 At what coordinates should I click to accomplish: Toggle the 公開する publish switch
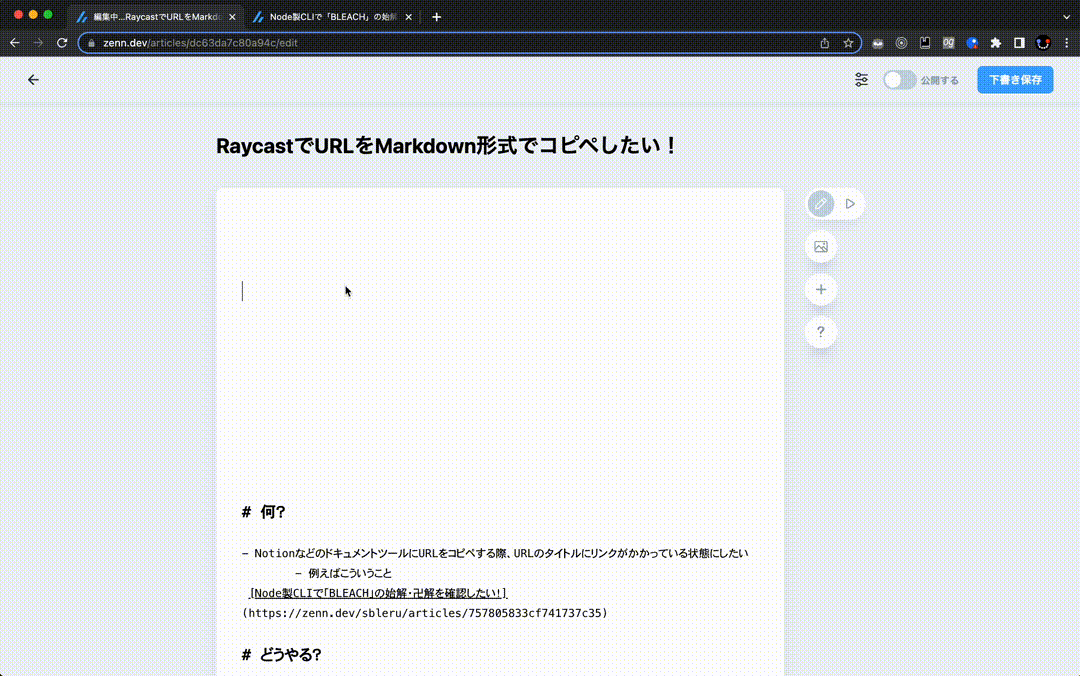pos(899,80)
